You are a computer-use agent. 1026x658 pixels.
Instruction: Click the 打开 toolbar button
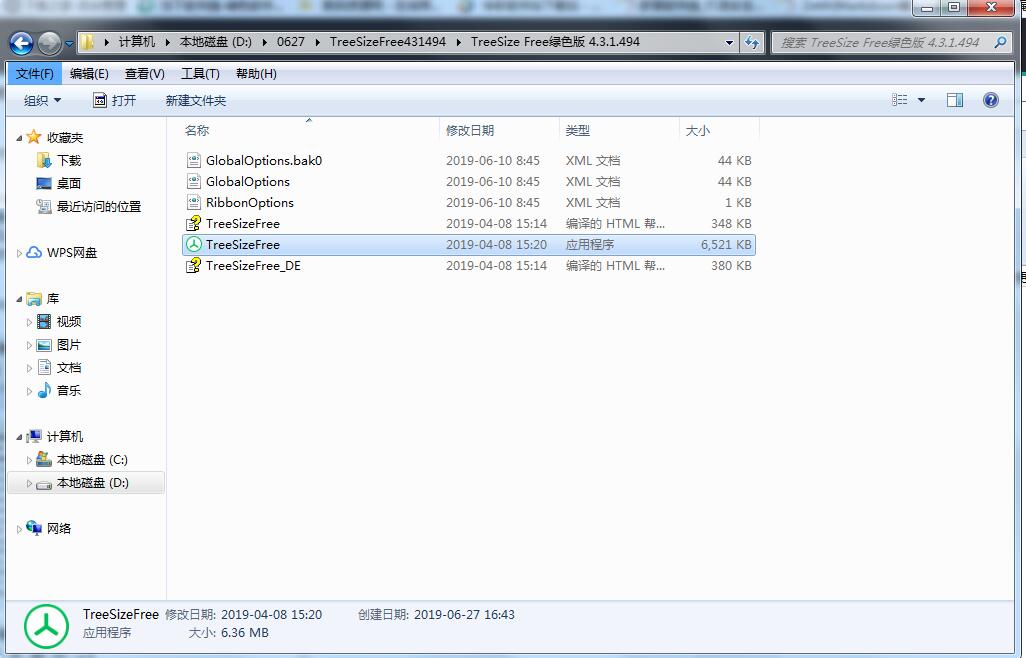tap(115, 100)
